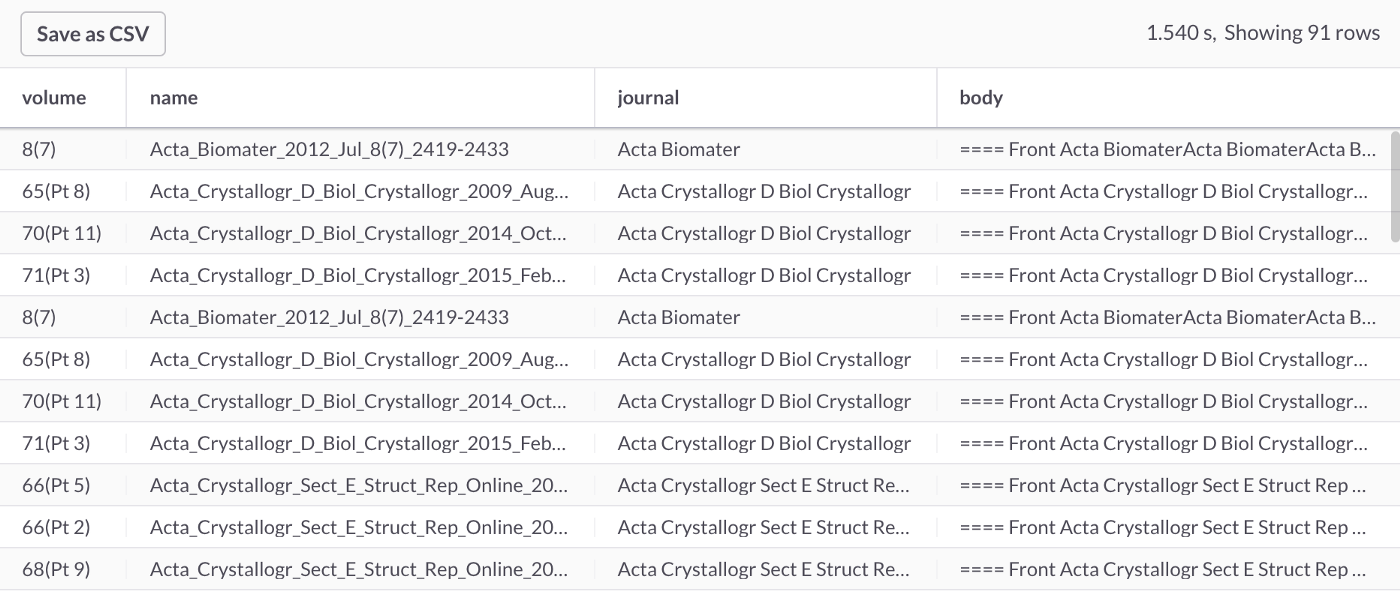Viewport: 1400px width, 600px height.
Task: Select the second Acta_Biomater_2012 name cell
Action: 329,318
